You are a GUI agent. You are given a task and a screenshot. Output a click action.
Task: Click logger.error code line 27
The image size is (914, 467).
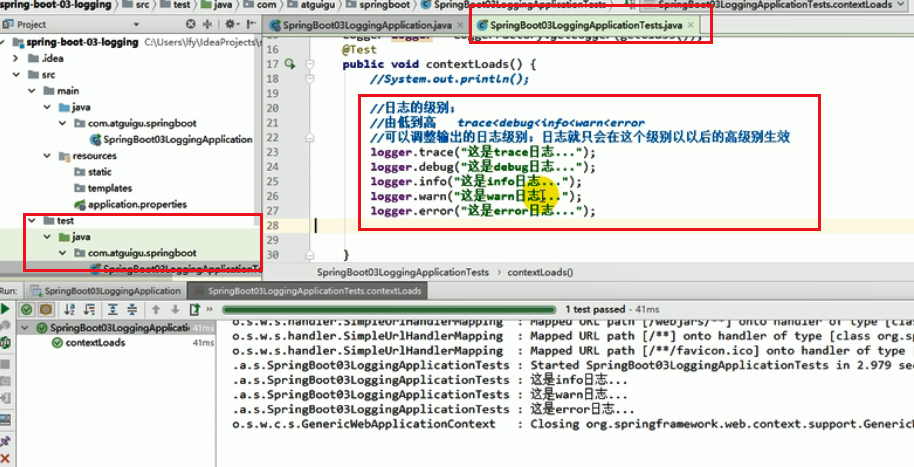pos(483,211)
